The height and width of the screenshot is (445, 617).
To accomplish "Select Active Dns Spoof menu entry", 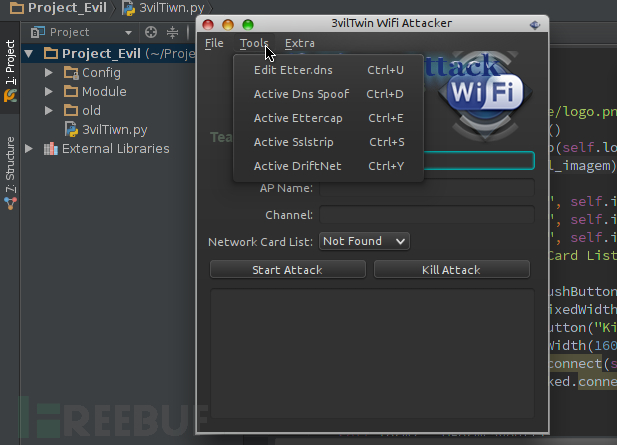I will [x=329, y=94].
